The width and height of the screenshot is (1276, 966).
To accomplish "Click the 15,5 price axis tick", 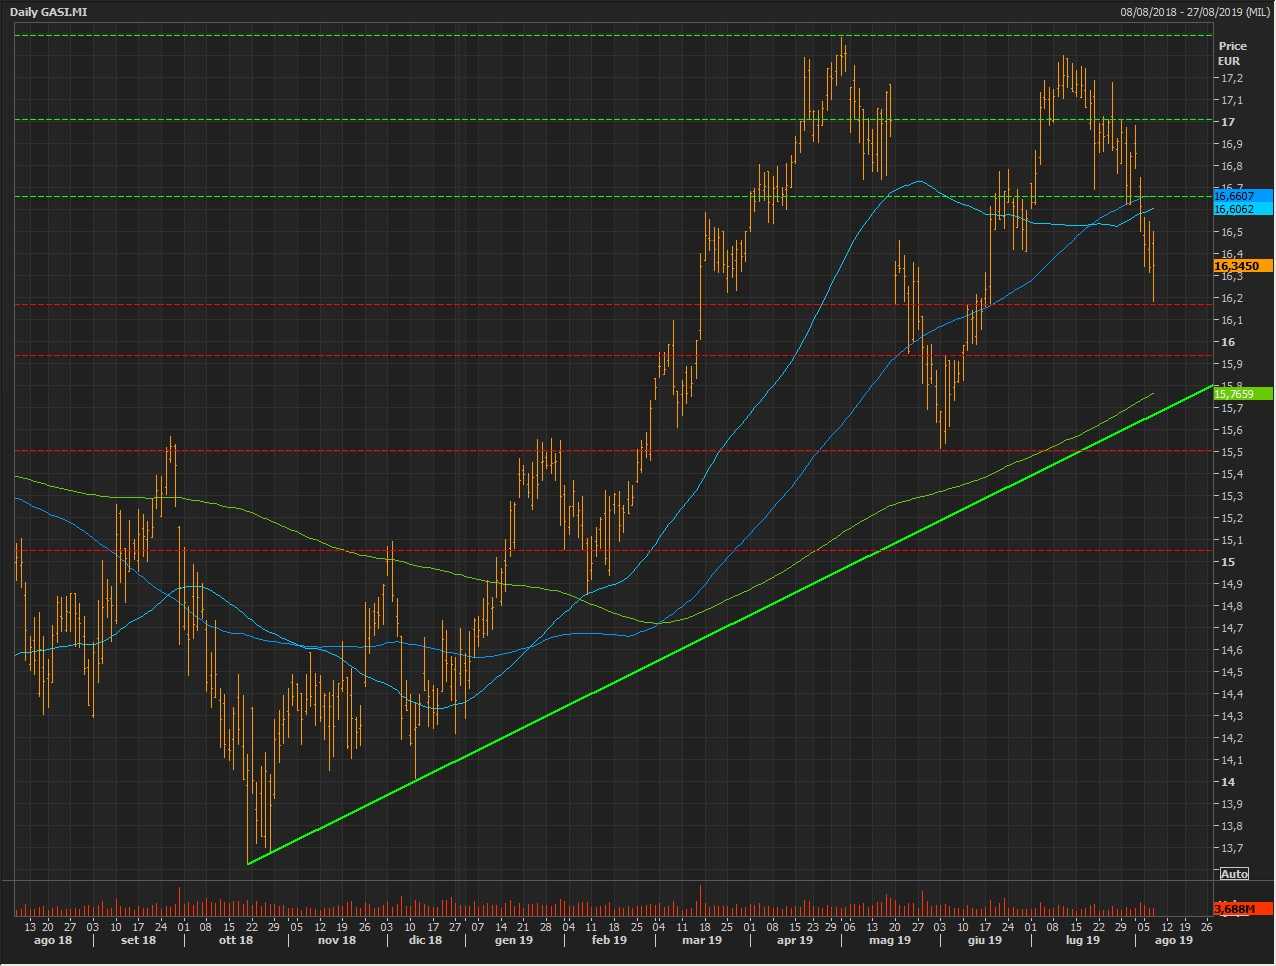I will (x=1232, y=452).
